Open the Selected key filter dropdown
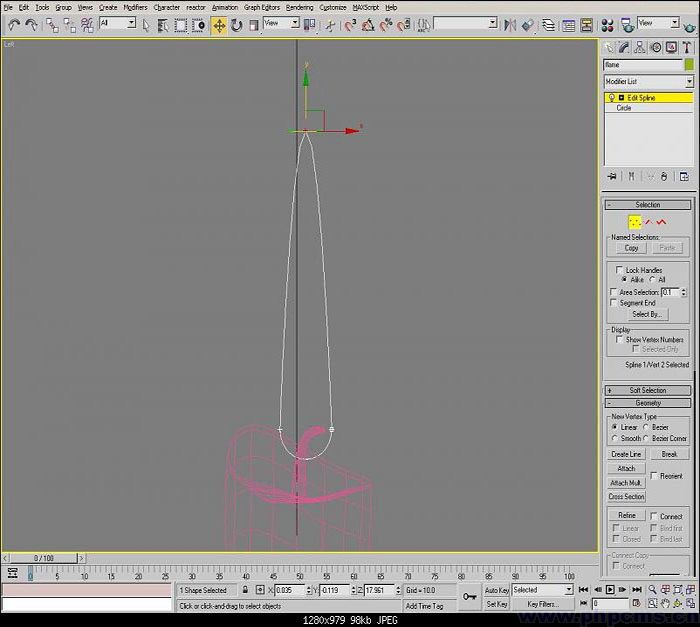Screen dimensions: 700x627 pos(542,590)
